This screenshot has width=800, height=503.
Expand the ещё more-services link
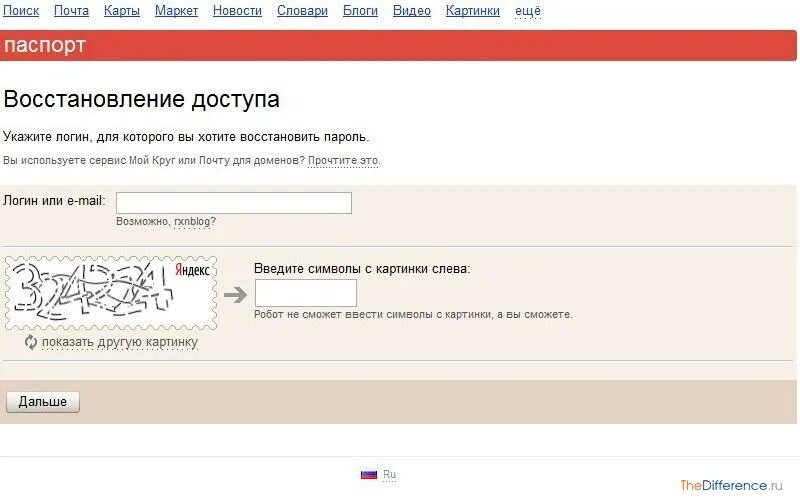(x=528, y=11)
